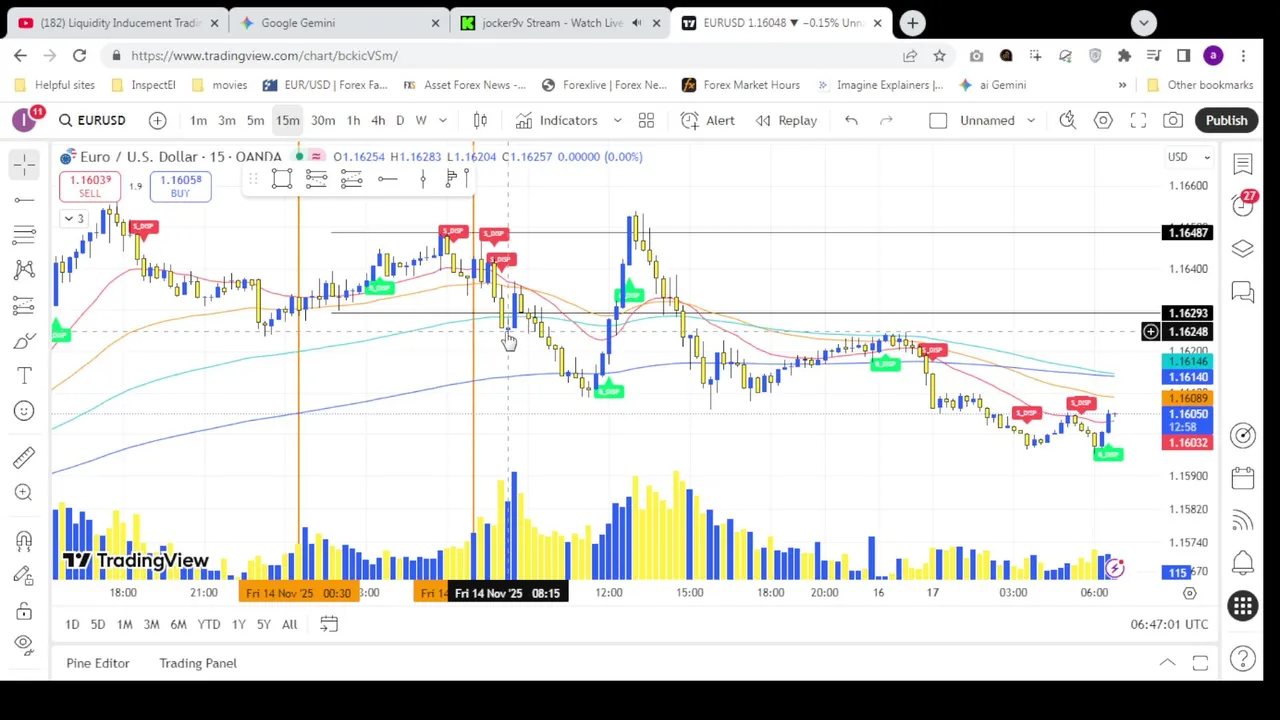
Task: Open the alerts panel with 27 badge
Action: [x=1243, y=204]
